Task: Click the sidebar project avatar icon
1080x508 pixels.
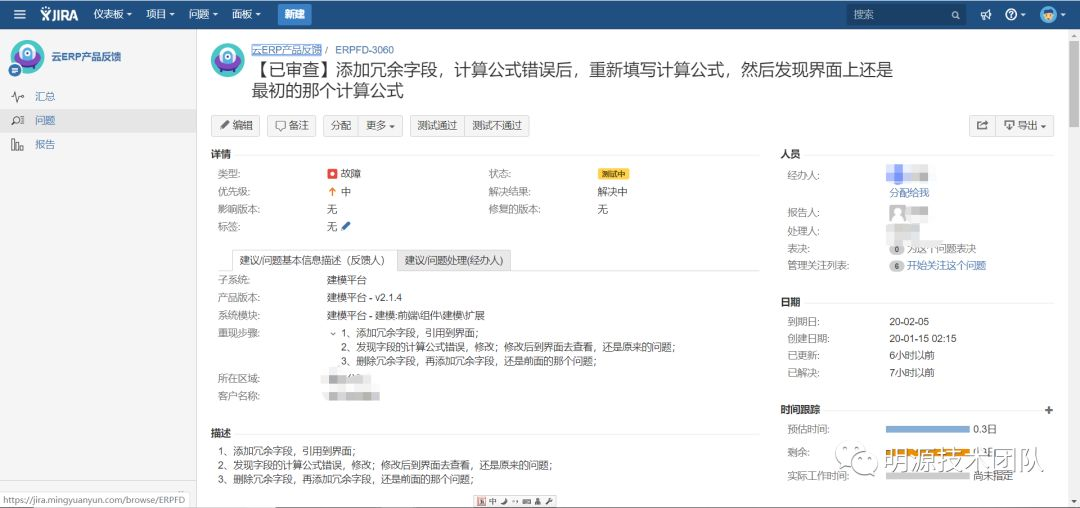Action: tap(27, 56)
